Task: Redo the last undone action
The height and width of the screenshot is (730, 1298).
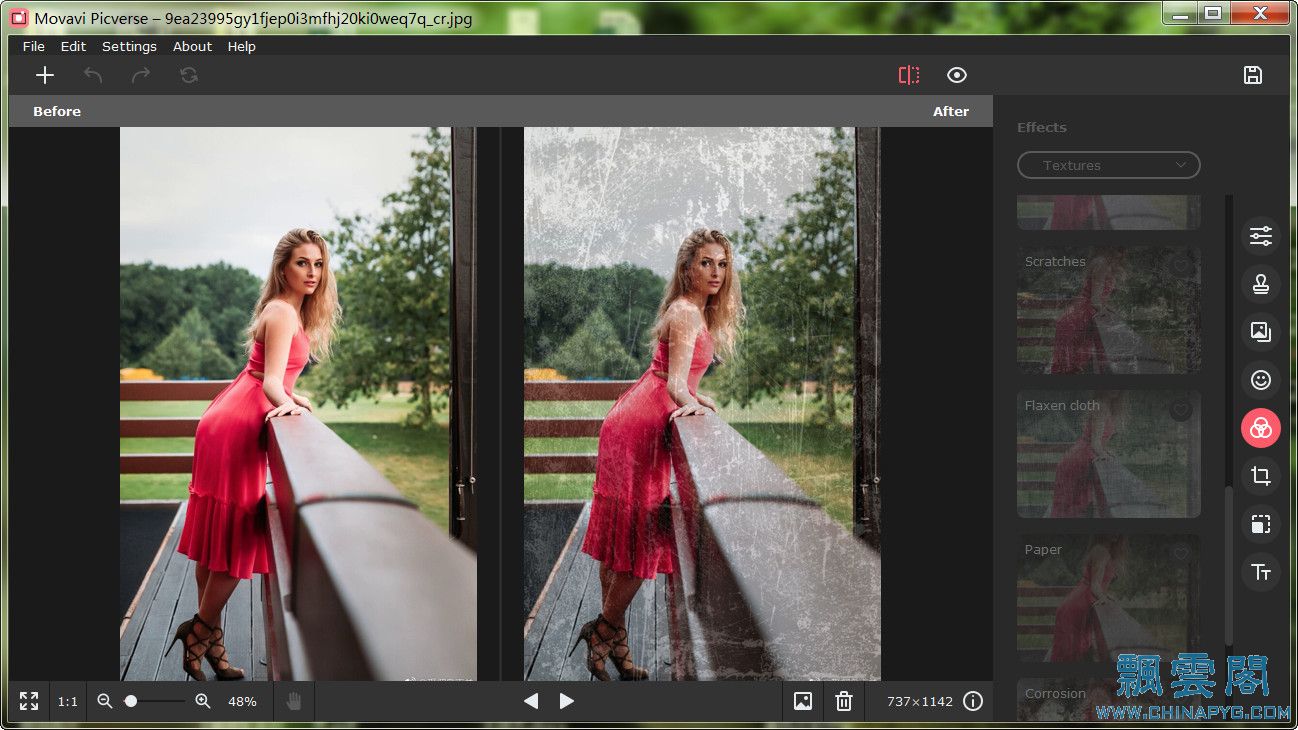Action: 141,75
